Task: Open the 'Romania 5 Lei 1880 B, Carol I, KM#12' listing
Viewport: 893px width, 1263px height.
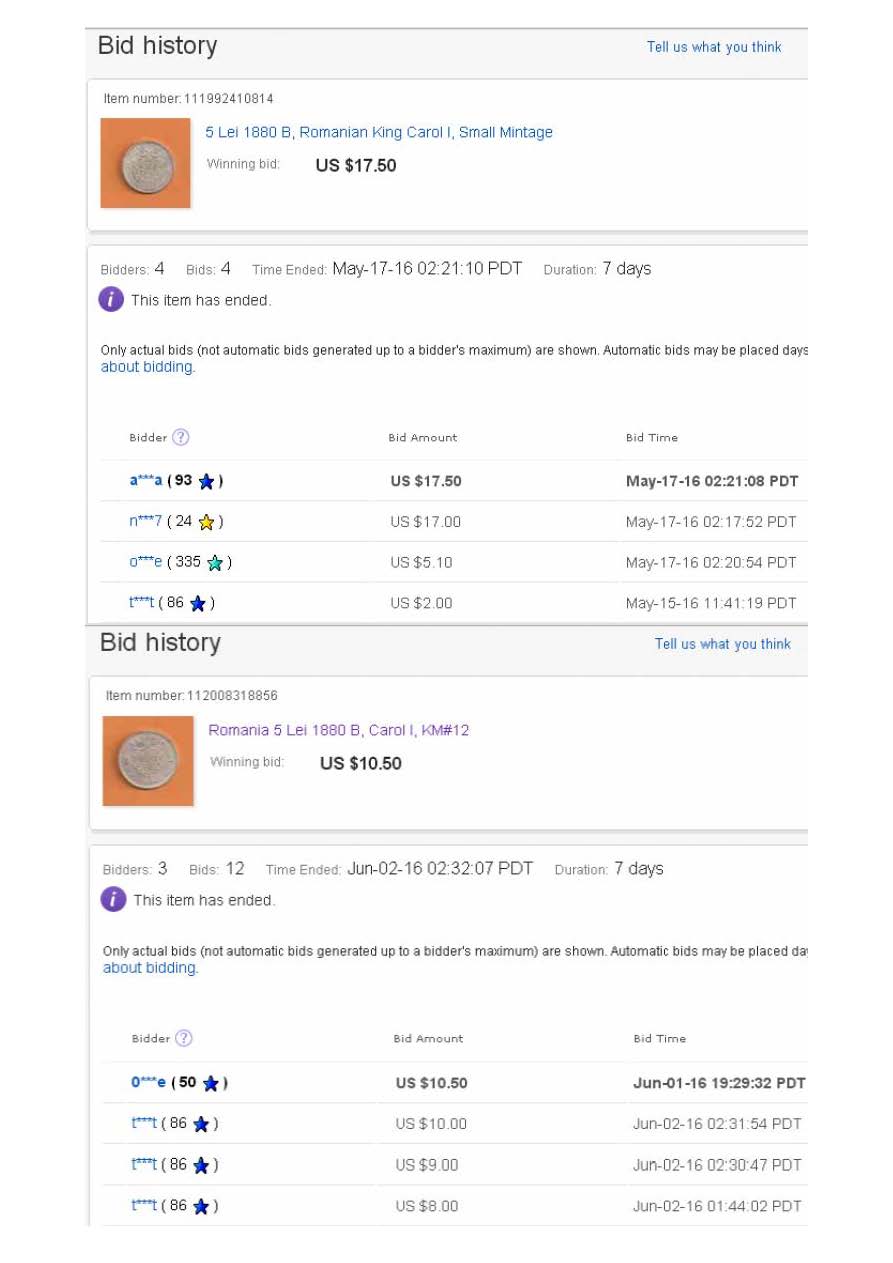Action: (x=338, y=730)
